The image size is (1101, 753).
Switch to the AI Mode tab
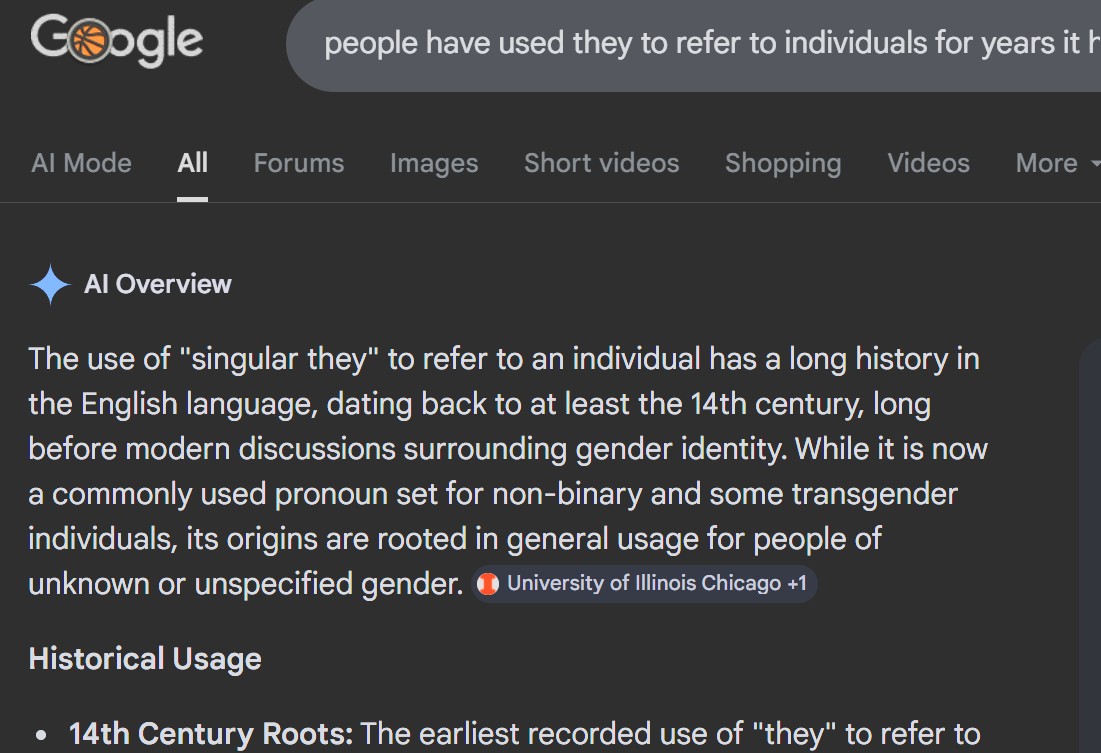pos(81,163)
